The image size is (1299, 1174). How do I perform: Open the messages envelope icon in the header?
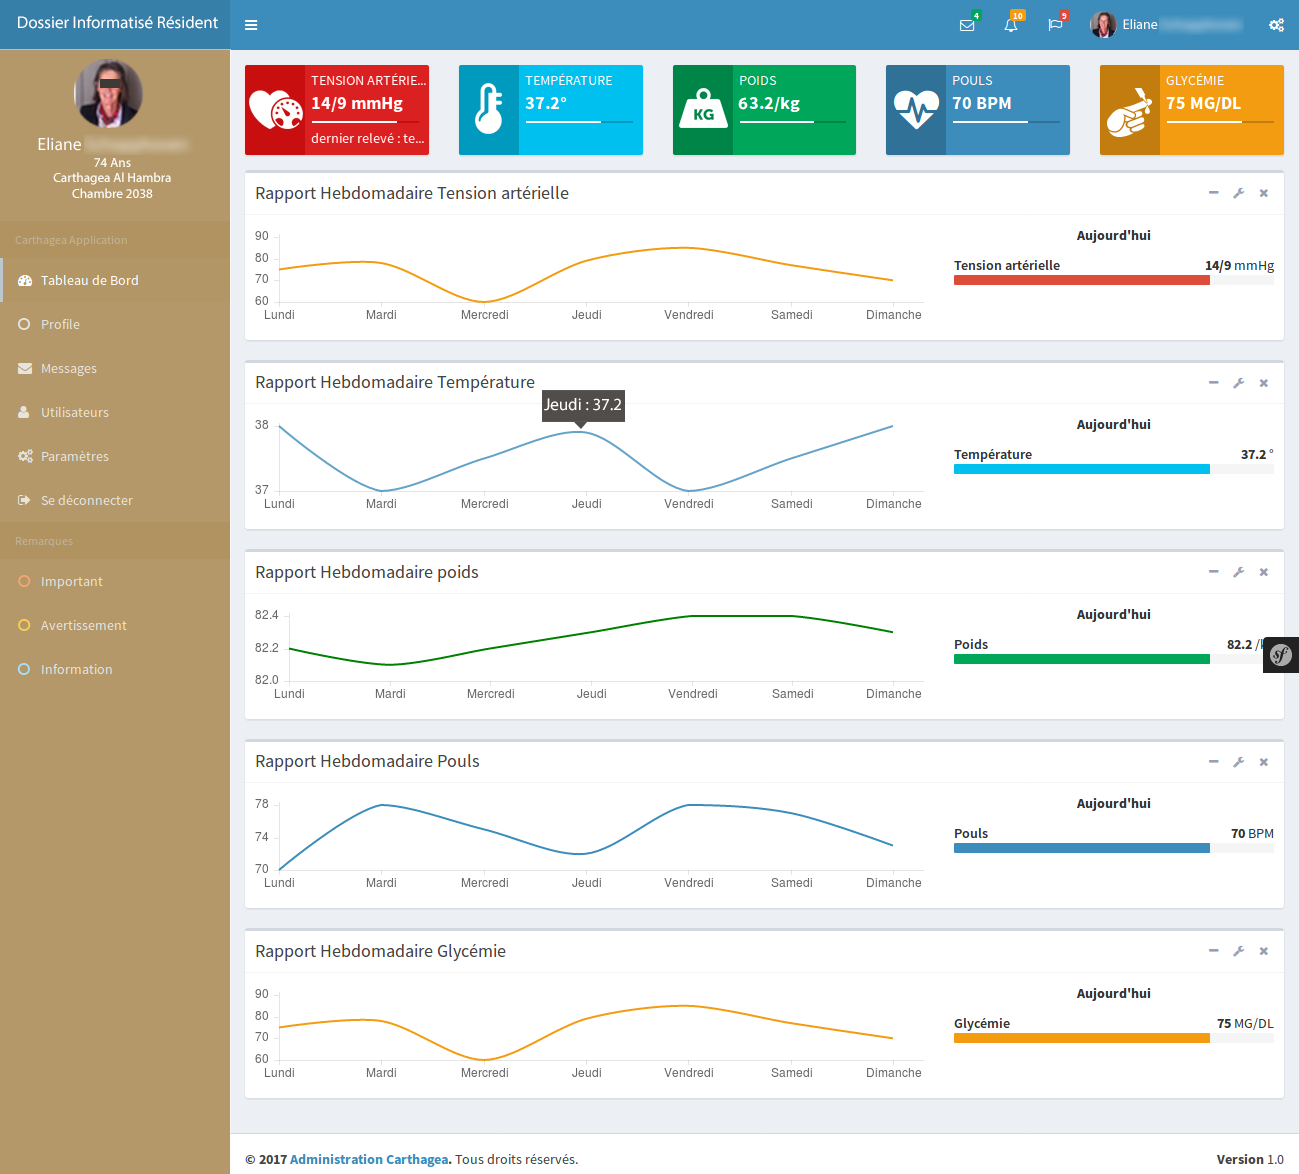[967, 25]
